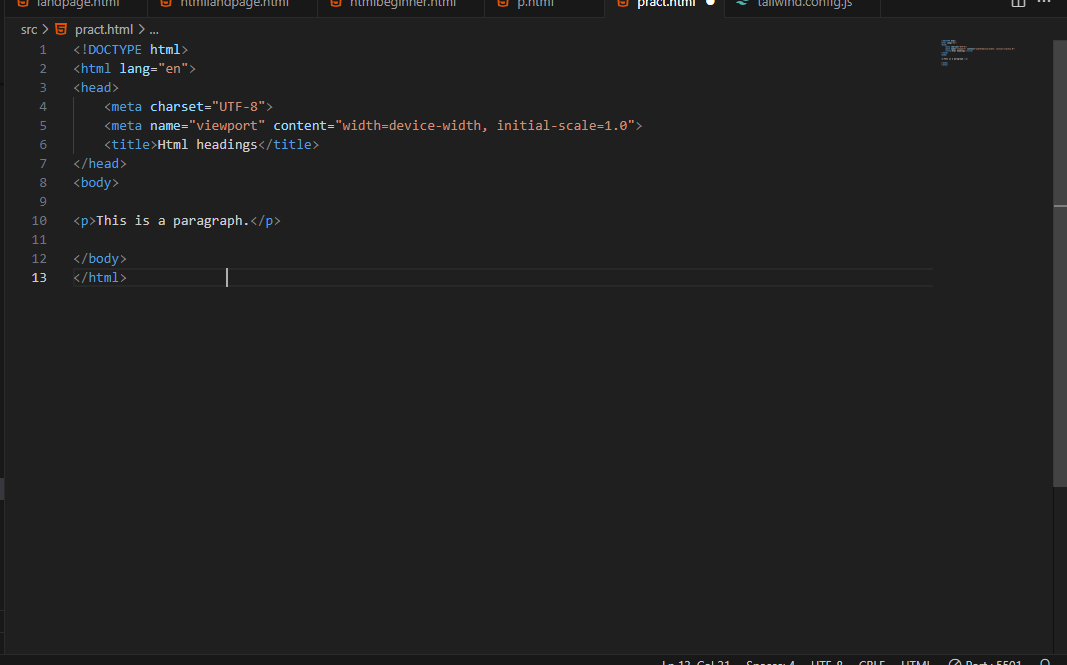This screenshot has width=1067, height=665.
Task: Click the HTML icon on the pract.html tab
Action: tap(623, 3)
